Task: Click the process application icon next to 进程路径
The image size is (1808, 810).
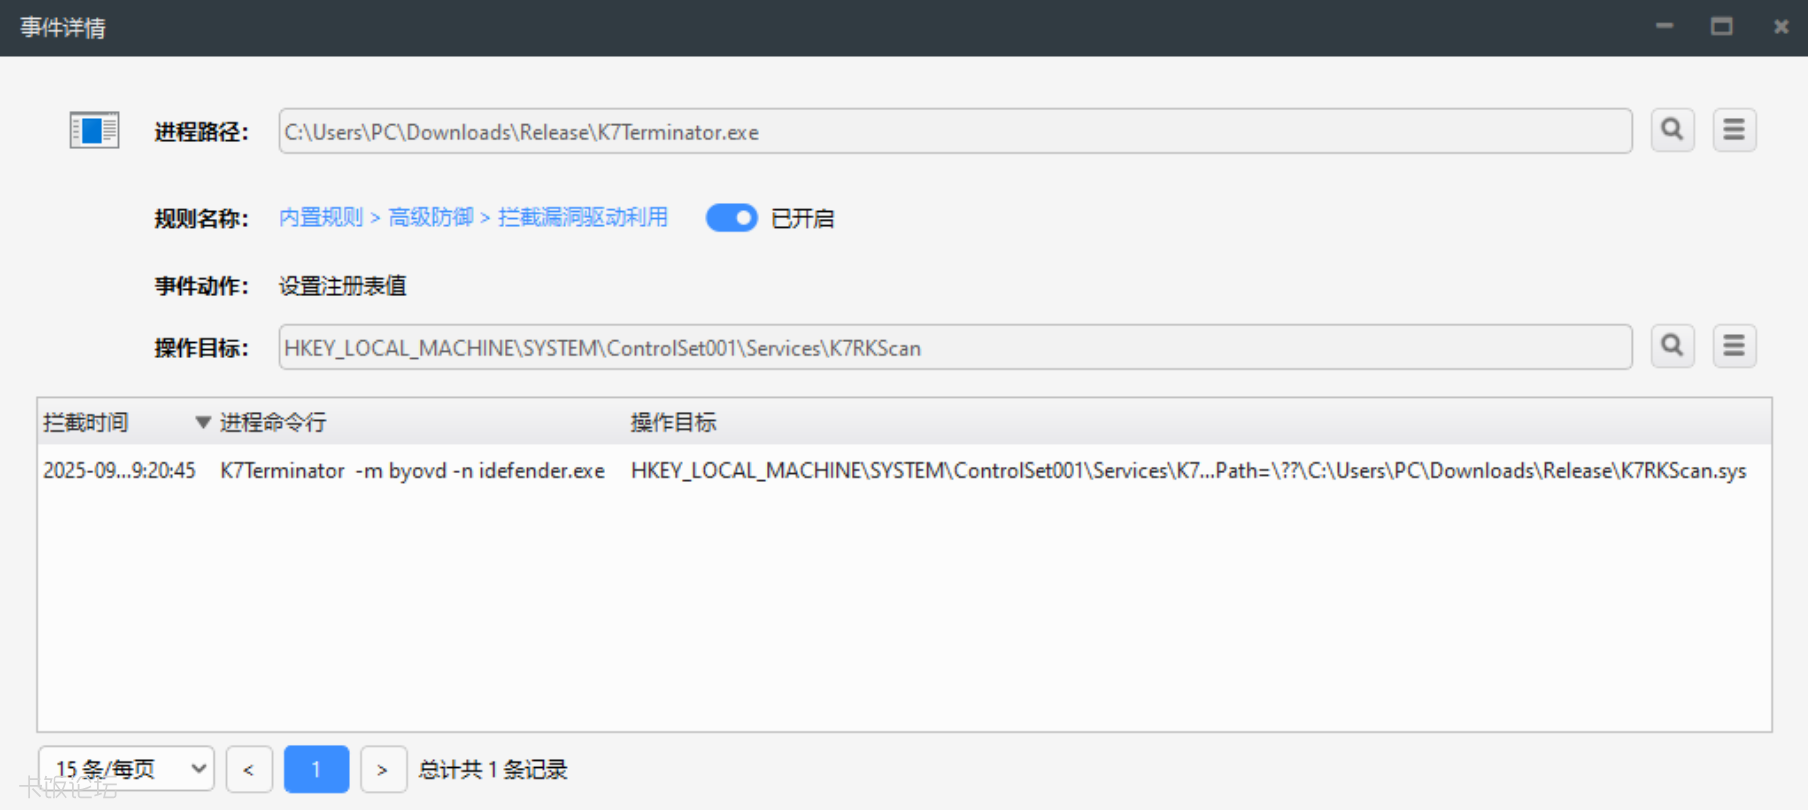Action: 94,130
